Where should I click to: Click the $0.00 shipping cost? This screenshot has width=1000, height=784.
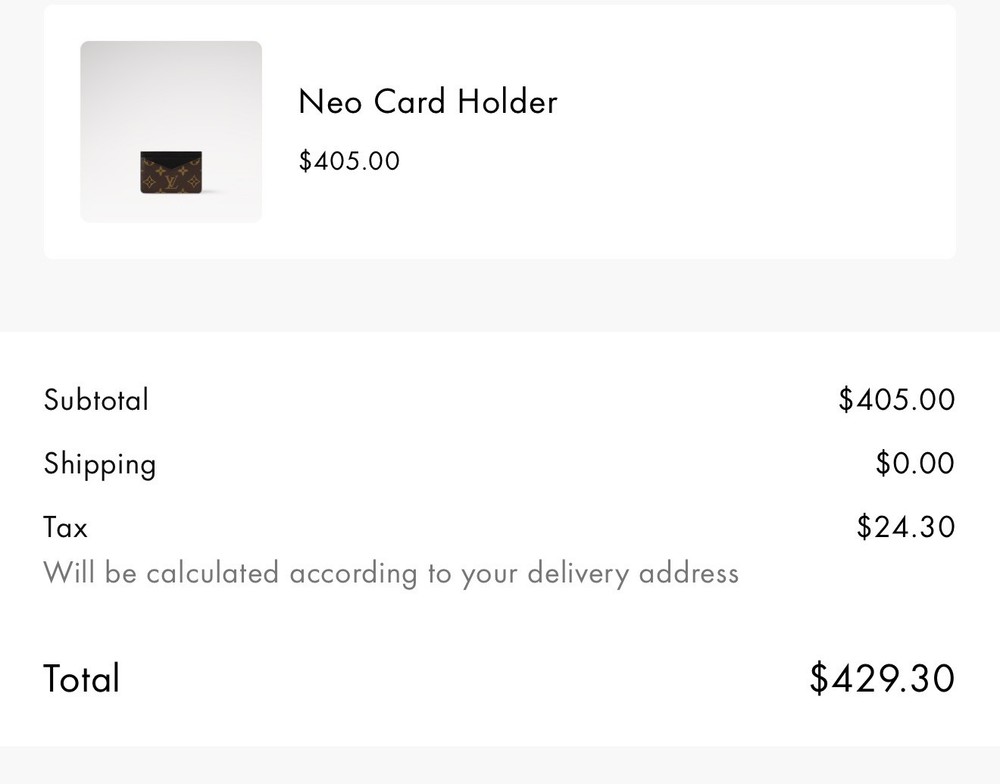(914, 464)
